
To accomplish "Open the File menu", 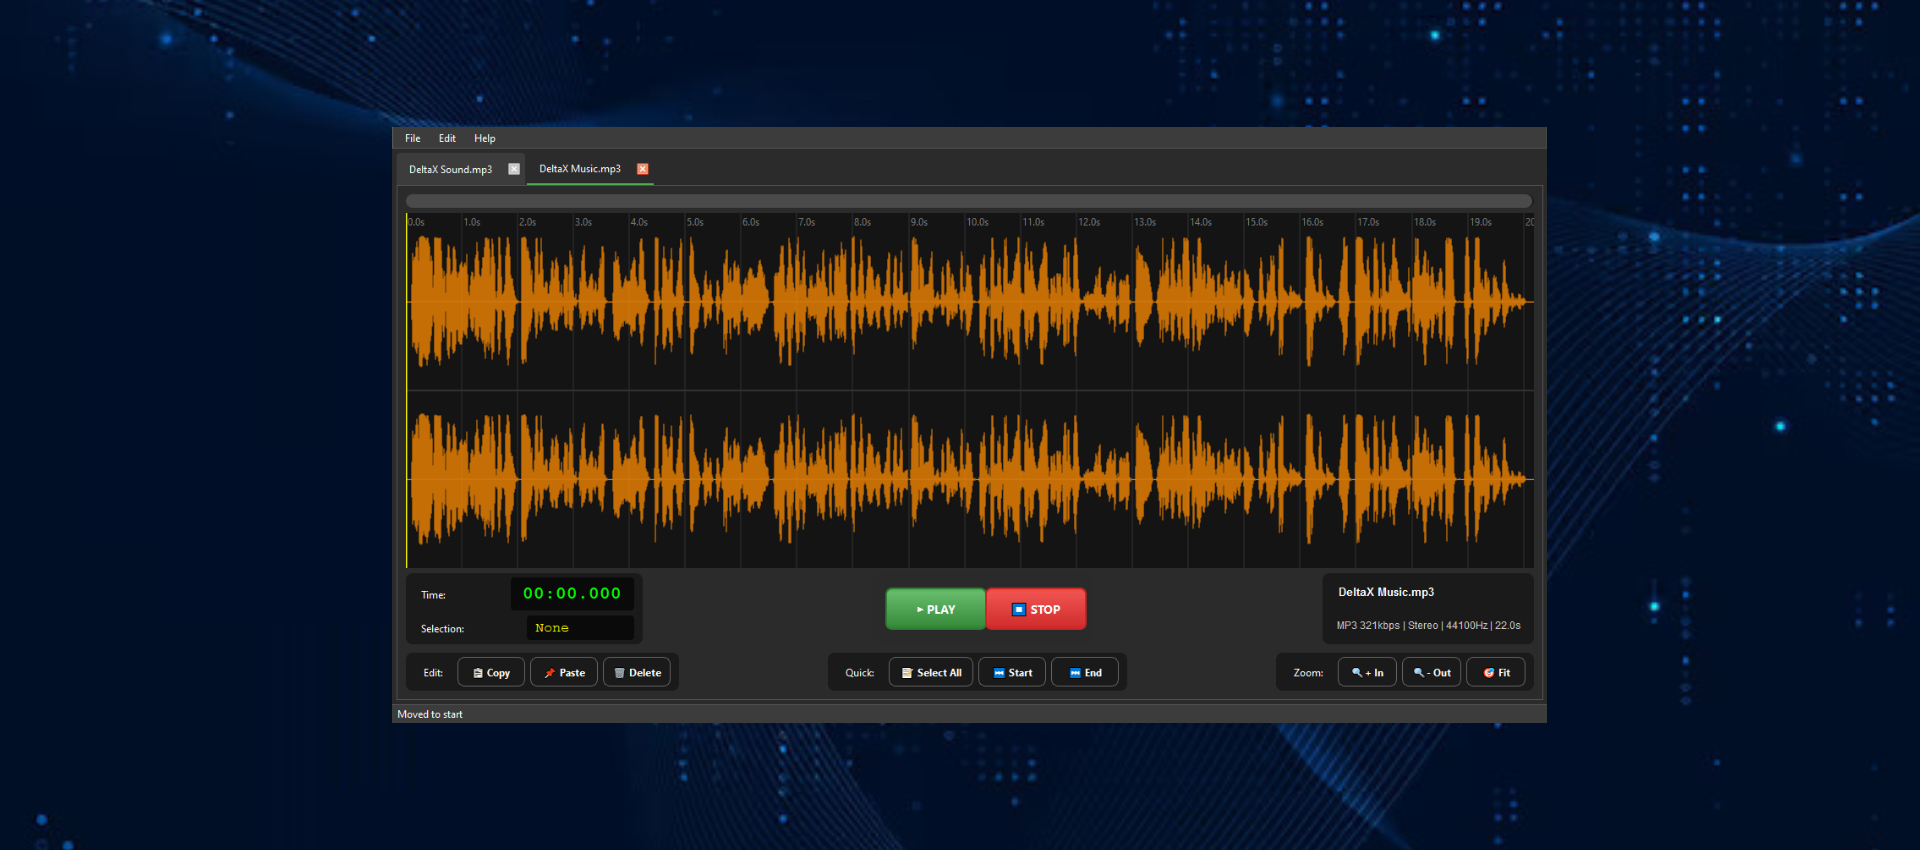I will pos(412,139).
